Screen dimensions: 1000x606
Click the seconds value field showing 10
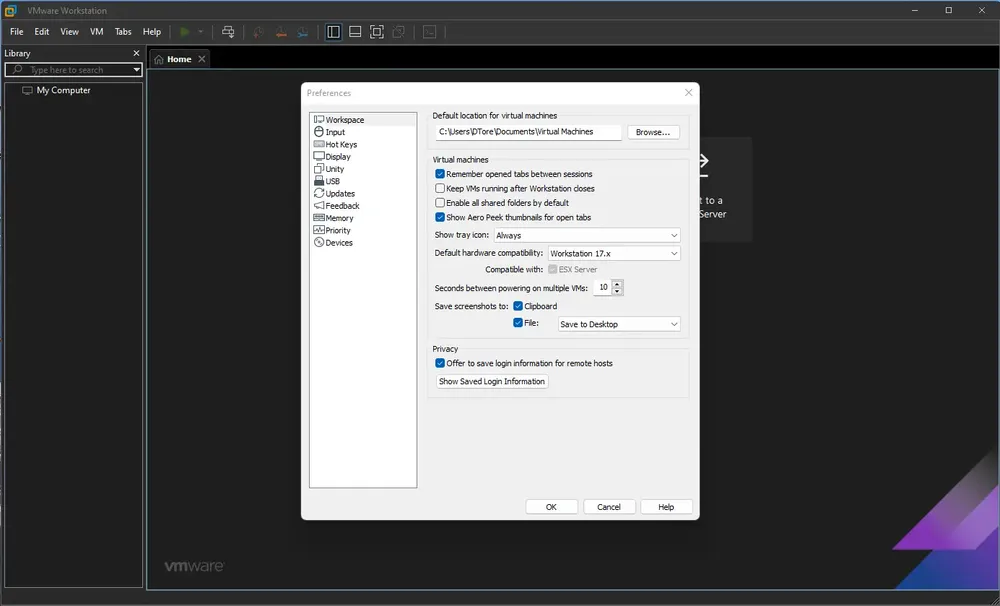tap(603, 288)
